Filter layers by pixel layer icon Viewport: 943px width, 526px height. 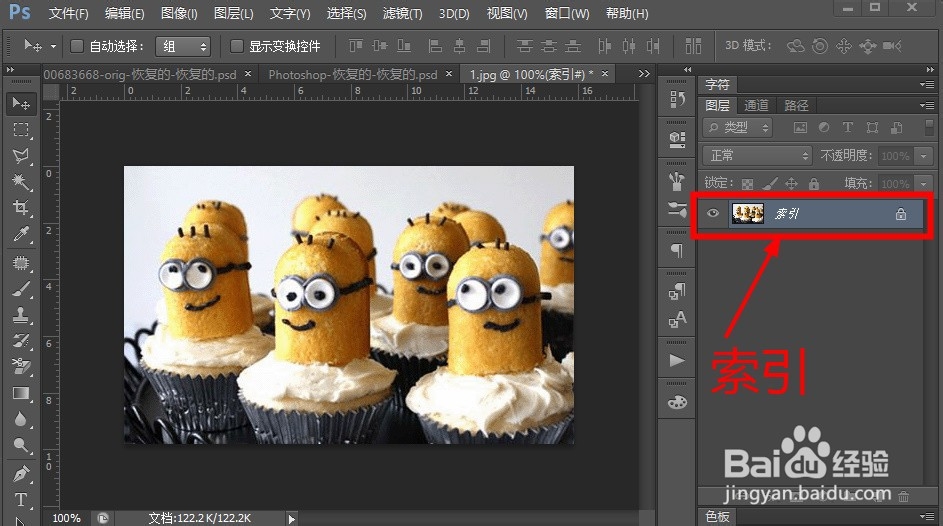click(800, 127)
